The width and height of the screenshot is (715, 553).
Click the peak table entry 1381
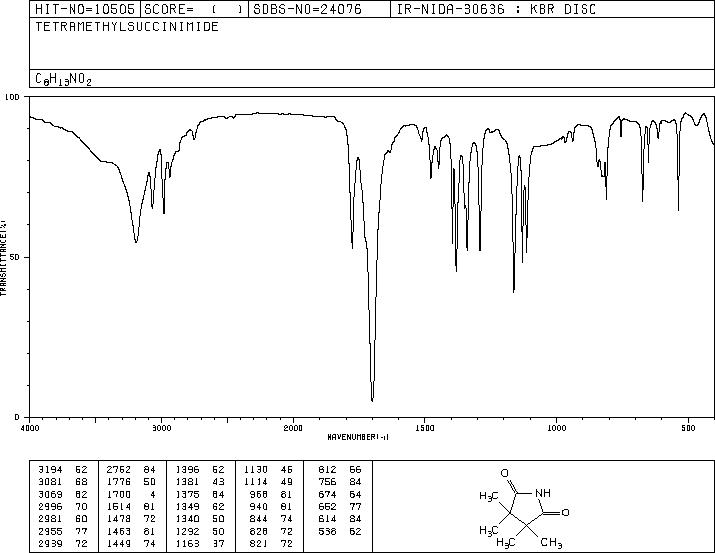[x=187, y=482]
